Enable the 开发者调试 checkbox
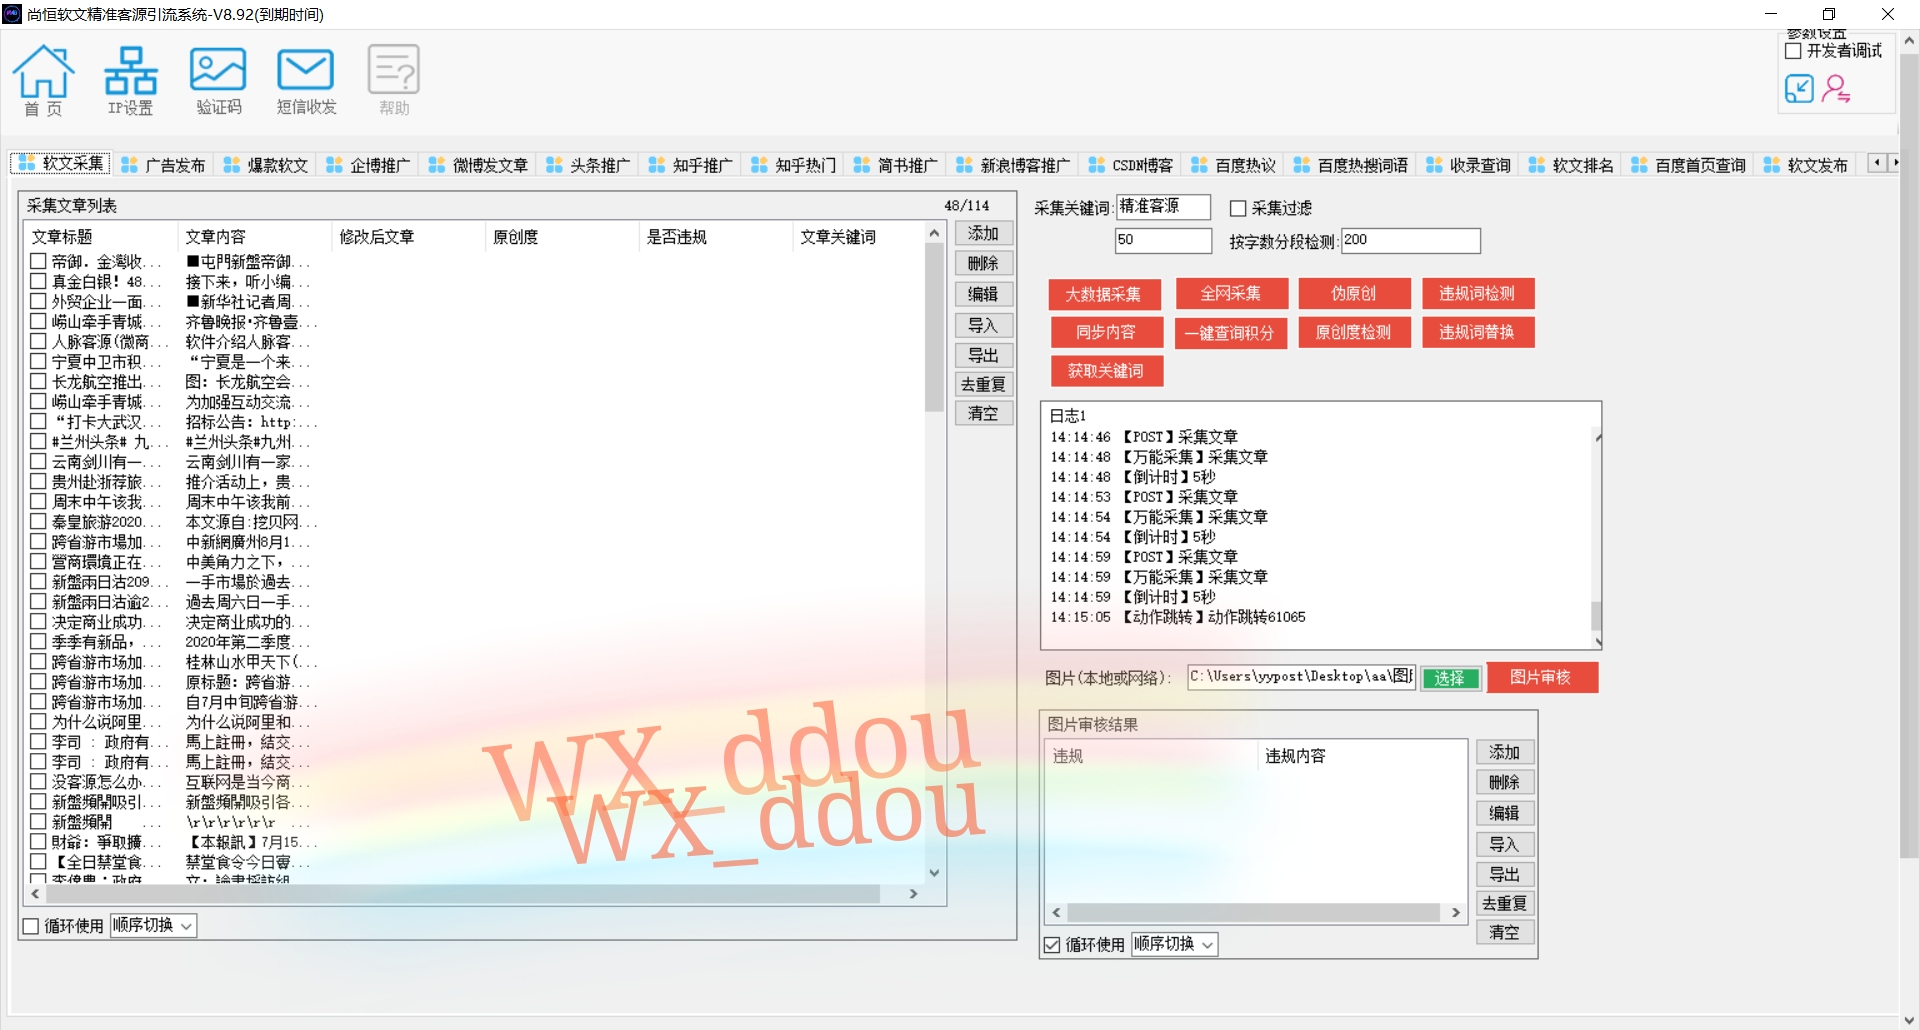1920x1030 pixels. [1793, 51]
